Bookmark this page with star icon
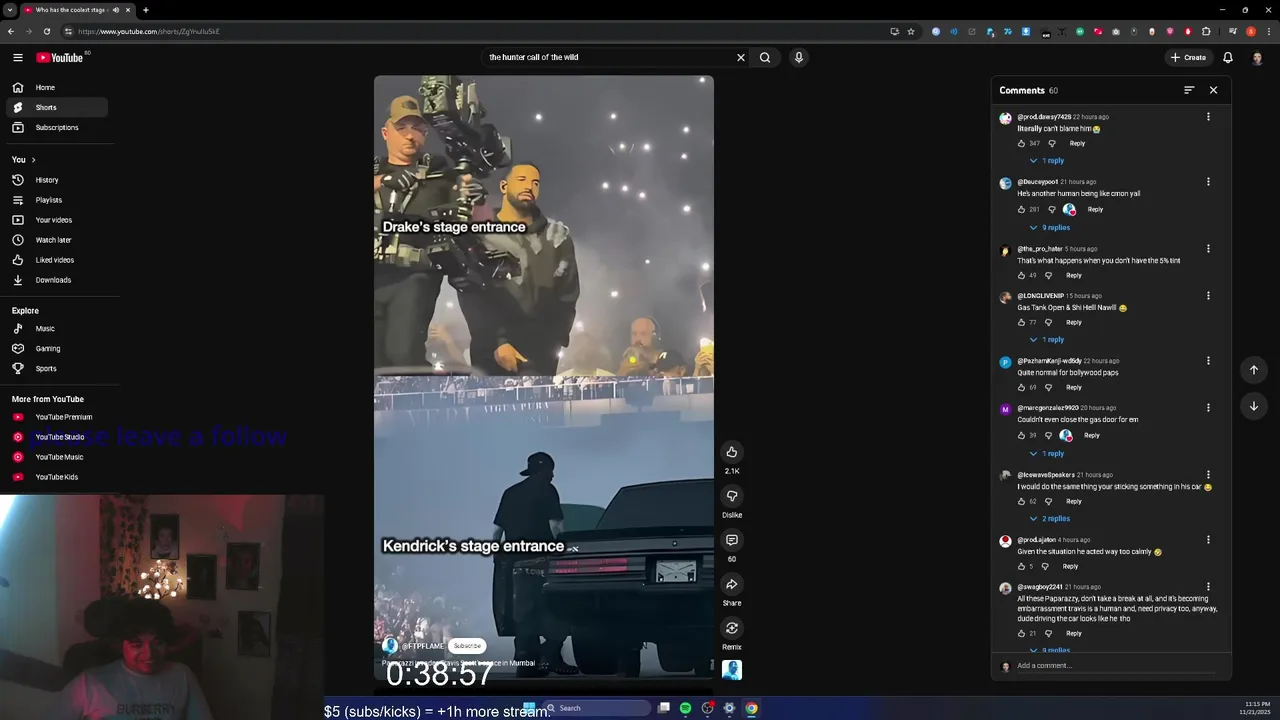This screenshot has width=1280, height=720. click(x=911, y=31)
